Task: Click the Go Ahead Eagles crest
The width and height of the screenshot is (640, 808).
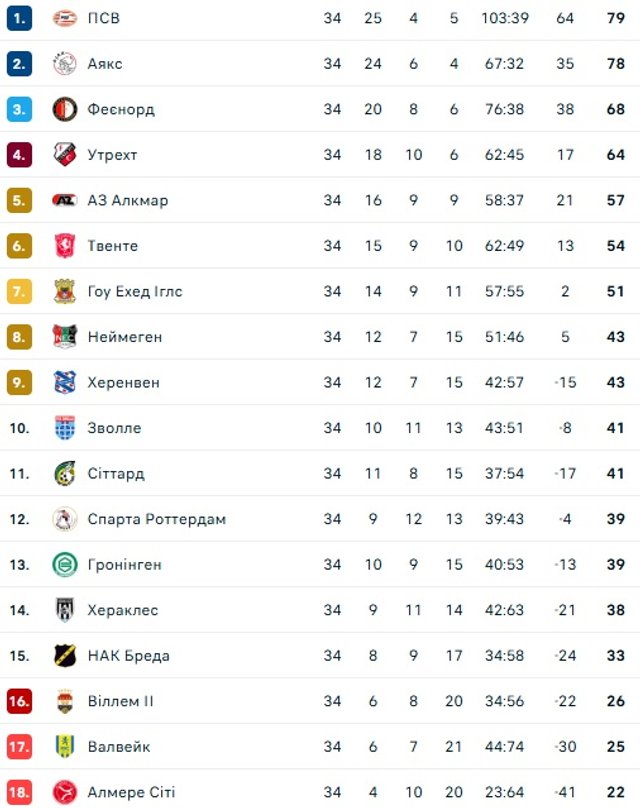Action: (x=65, y=292)
